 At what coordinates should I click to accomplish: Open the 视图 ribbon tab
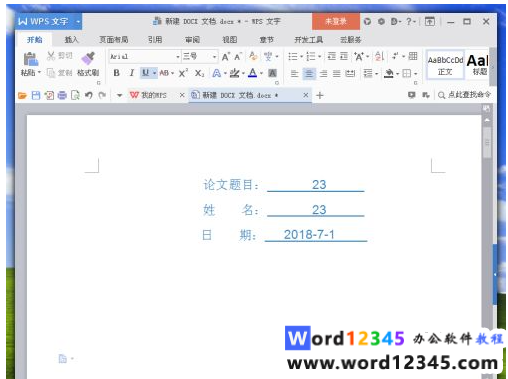click(230, 40)
